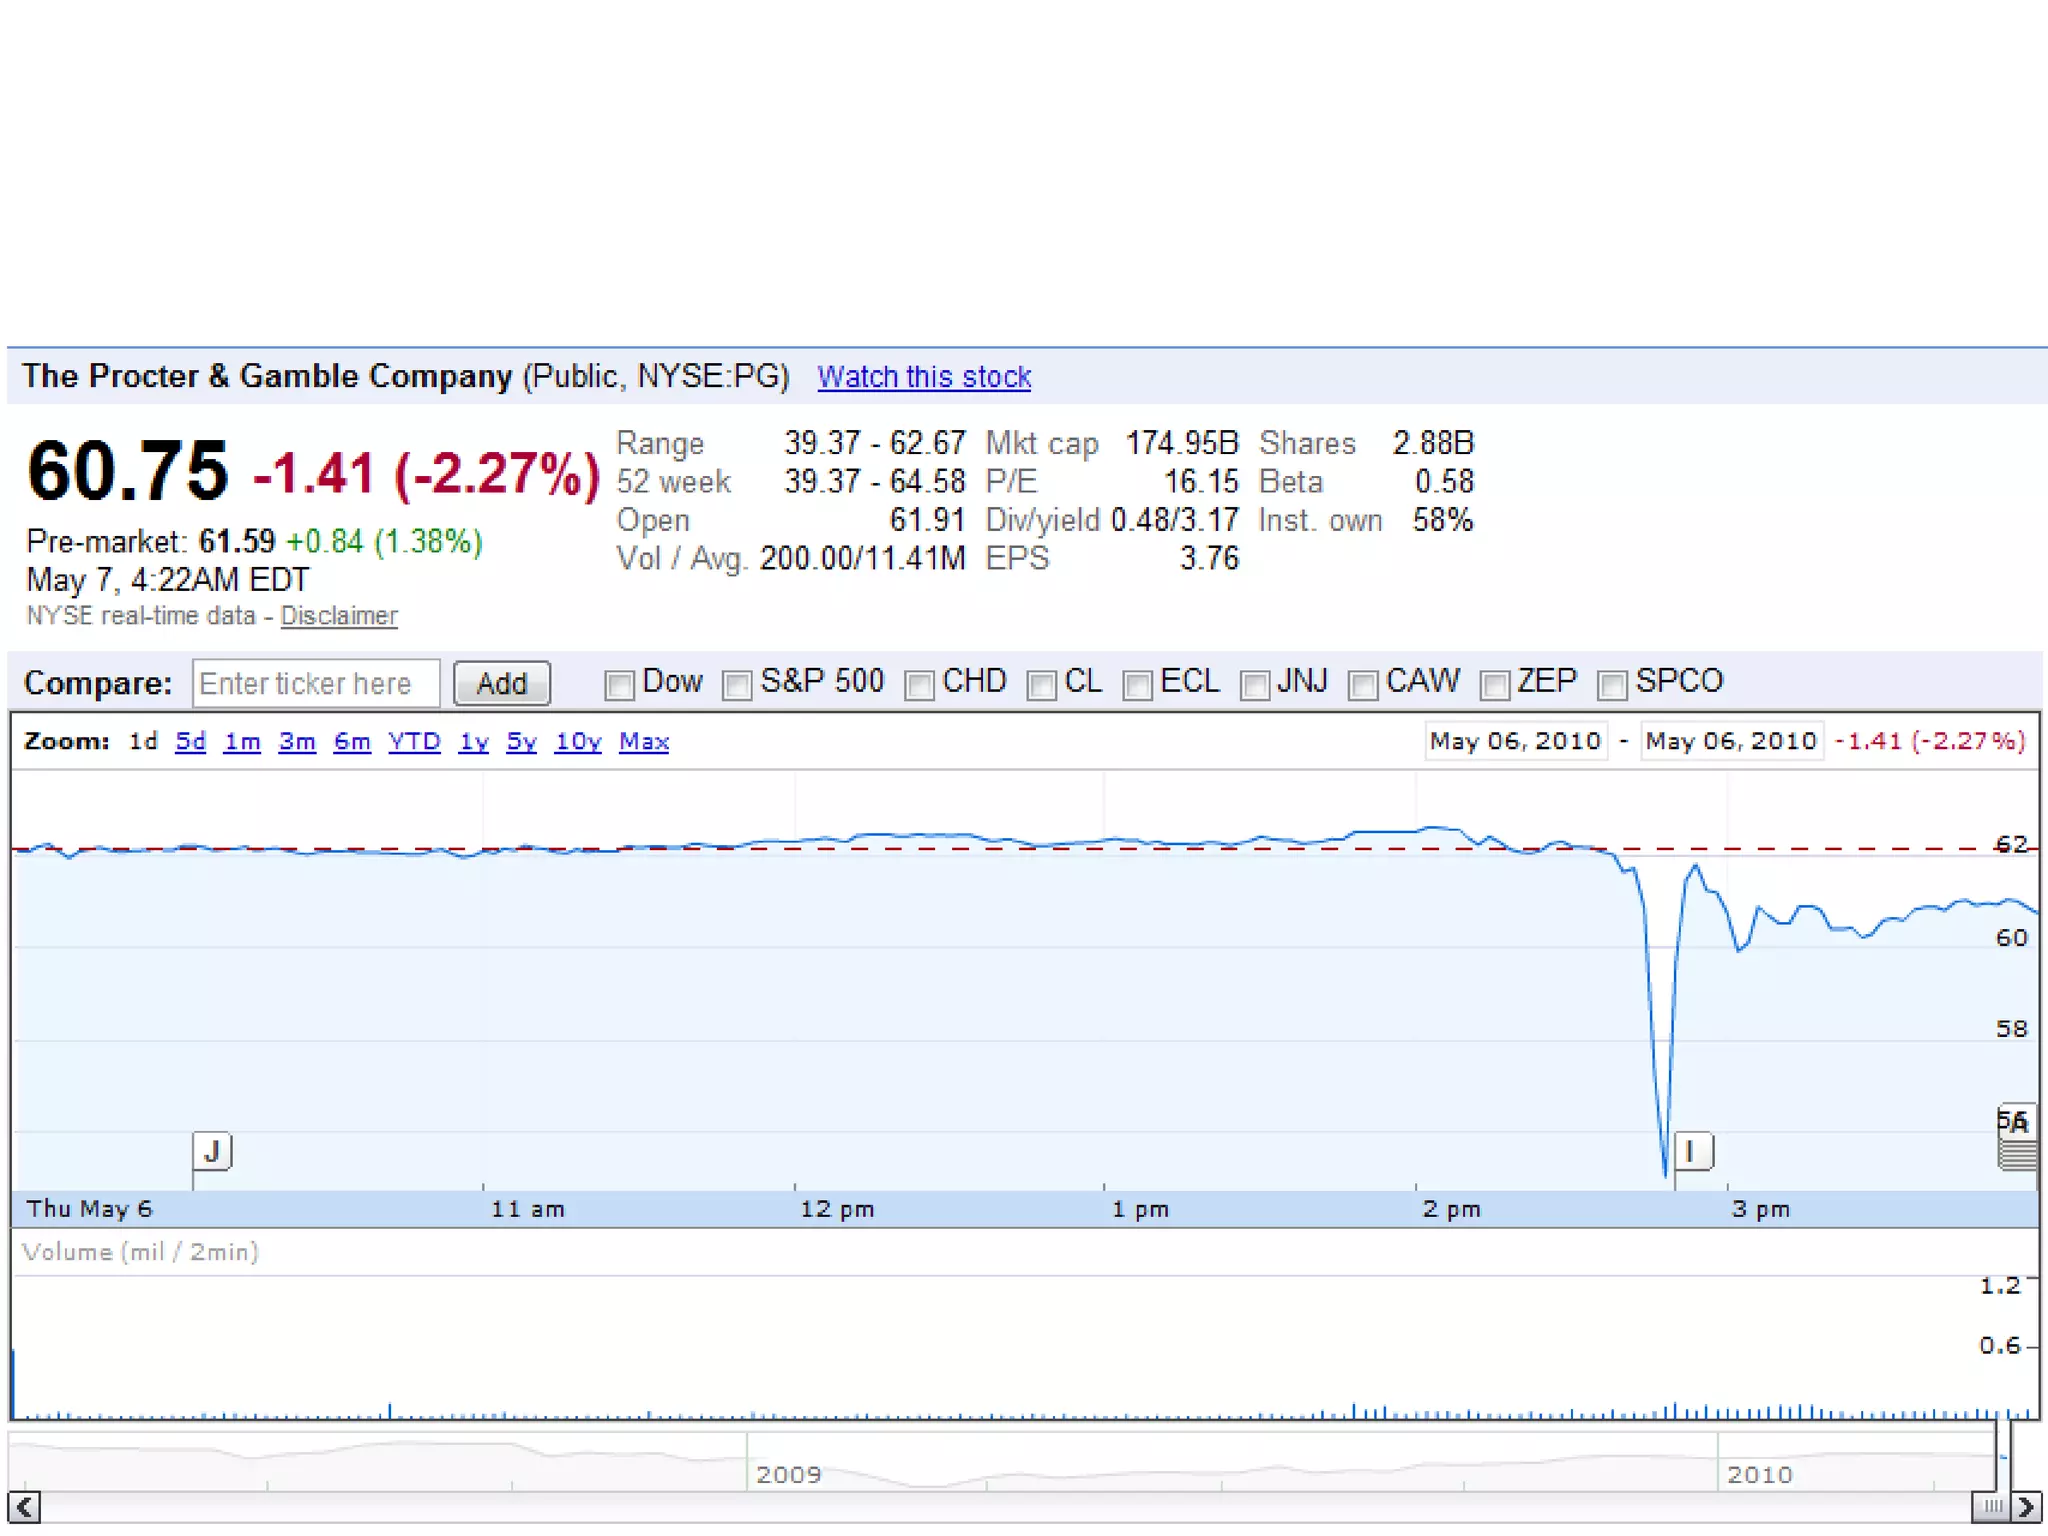Check the S&P 500 comparison box
Image resolution: width=2048 pixels, height=1536 pixels.
737,685
